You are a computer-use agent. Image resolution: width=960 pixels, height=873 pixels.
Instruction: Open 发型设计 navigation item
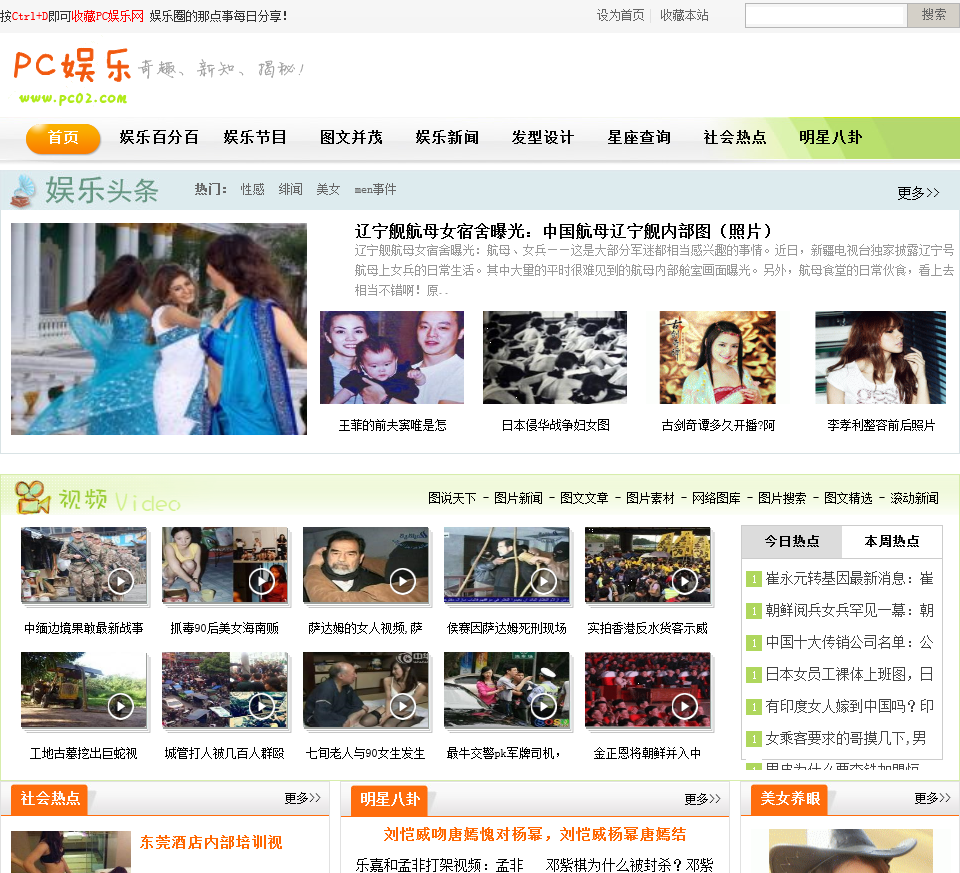[x=543, y=137]
